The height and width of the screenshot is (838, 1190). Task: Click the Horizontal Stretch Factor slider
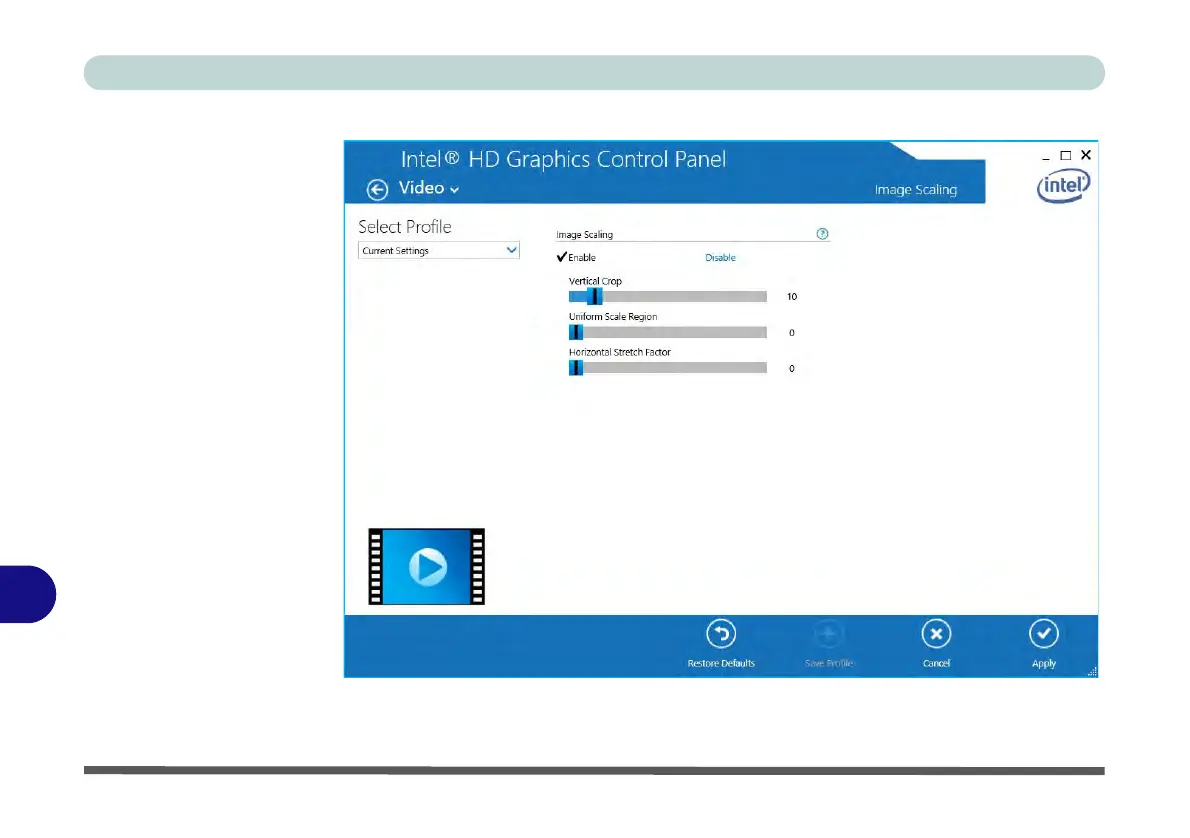668,367
